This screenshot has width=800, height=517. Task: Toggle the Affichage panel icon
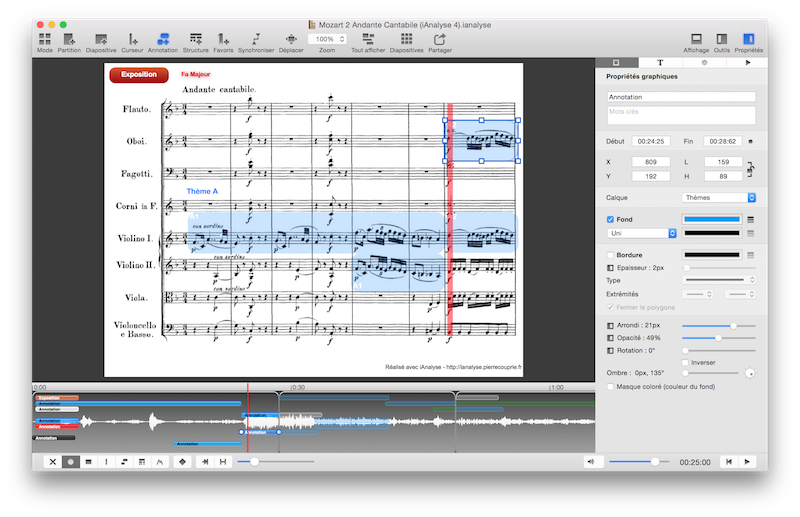pyautogui.click(x=696, y=39)
